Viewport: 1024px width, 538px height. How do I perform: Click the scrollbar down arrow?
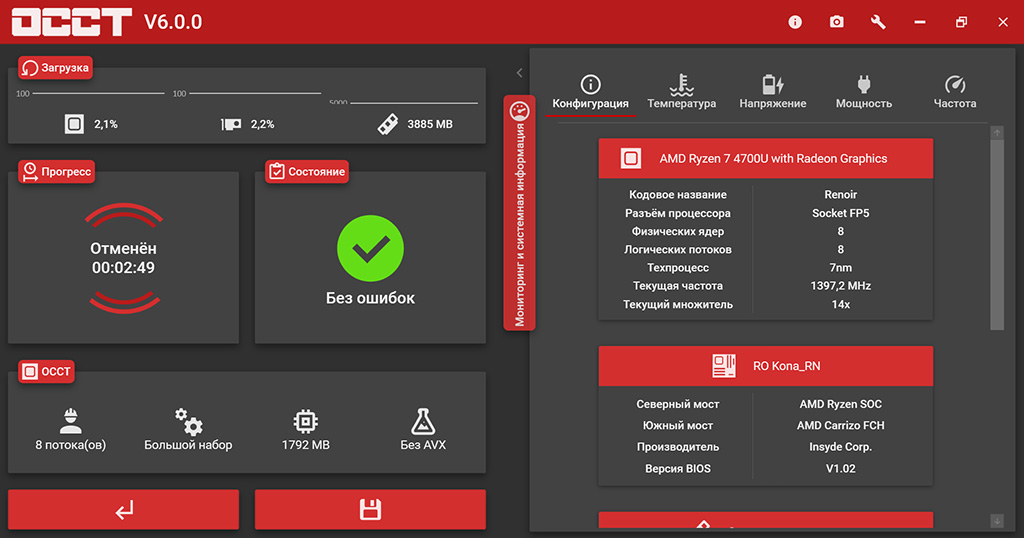pos(997,520)
